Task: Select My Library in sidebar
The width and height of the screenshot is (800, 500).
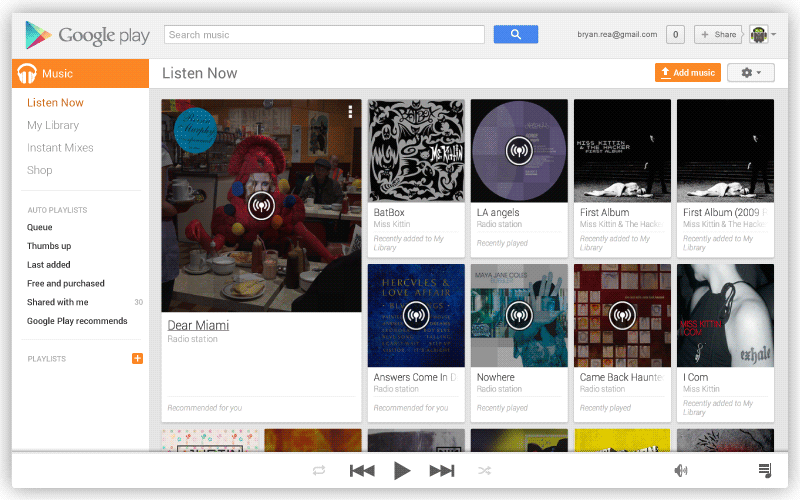Action: (53, 125)
